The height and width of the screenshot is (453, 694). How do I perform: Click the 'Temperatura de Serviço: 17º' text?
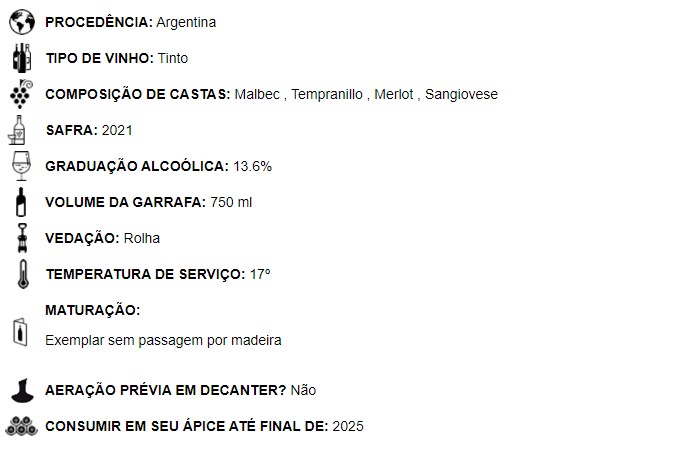(158, 274)
